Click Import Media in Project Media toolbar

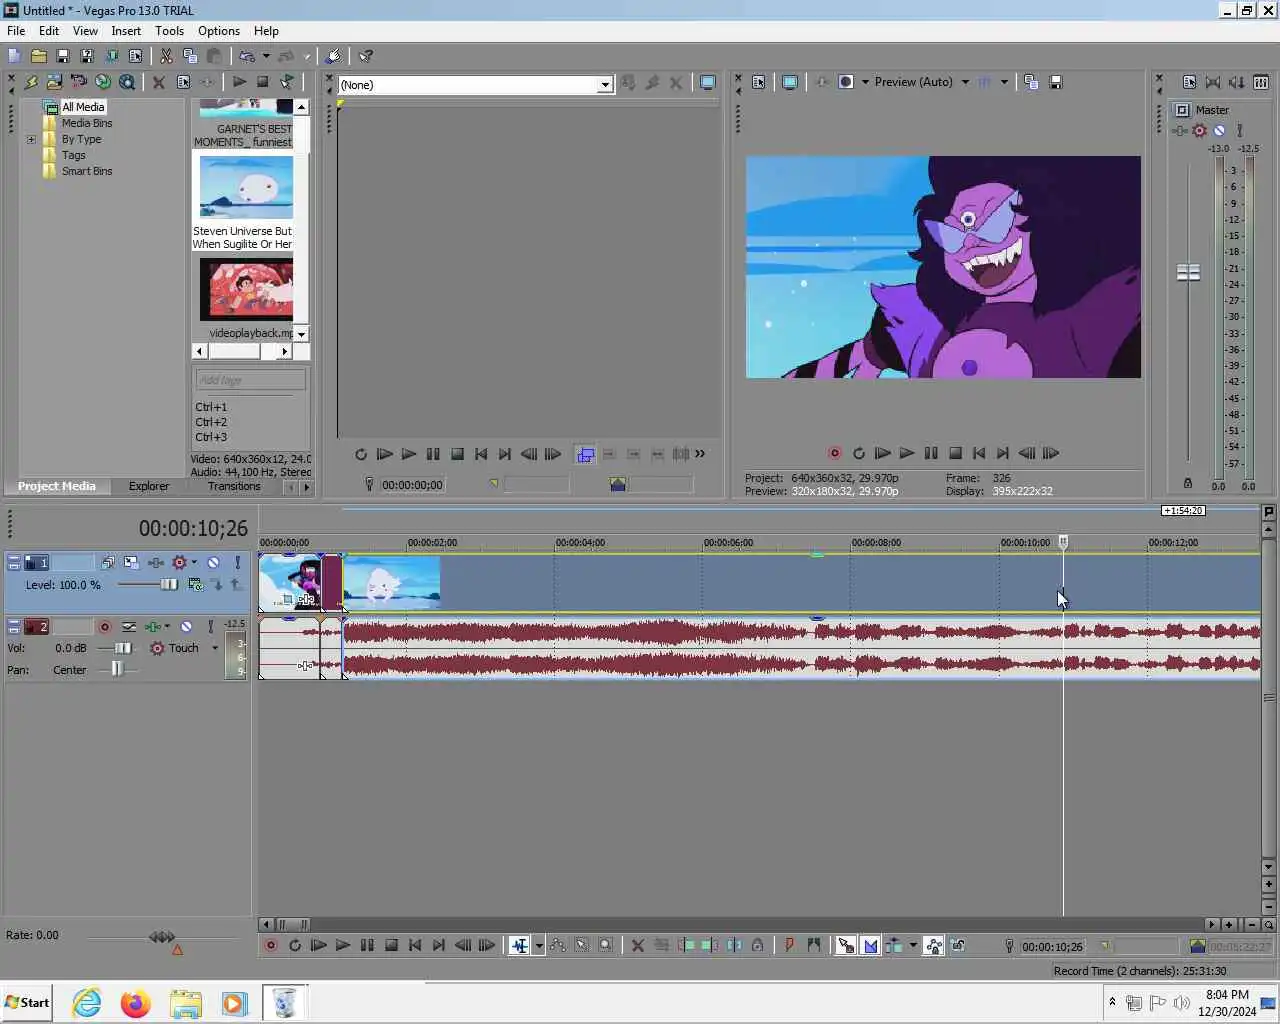[31, 82]
